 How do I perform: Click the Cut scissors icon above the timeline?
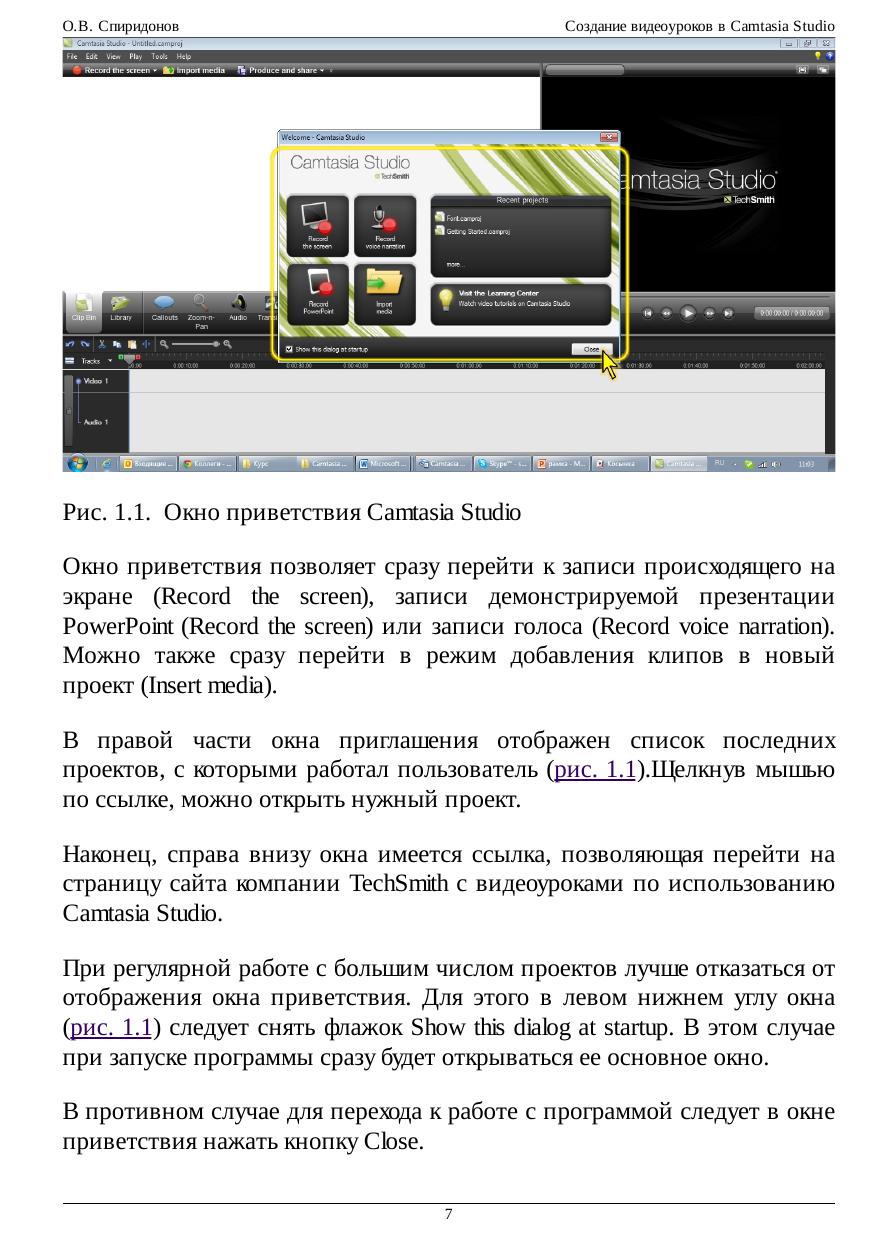[x=102, y=344]
